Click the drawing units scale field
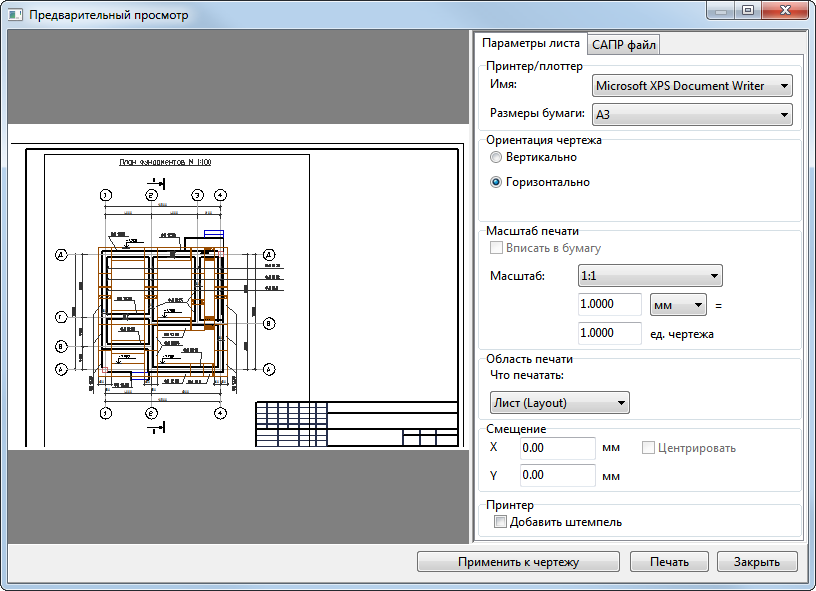This screenshot has width=816, height=591. (x=609, y=333)
